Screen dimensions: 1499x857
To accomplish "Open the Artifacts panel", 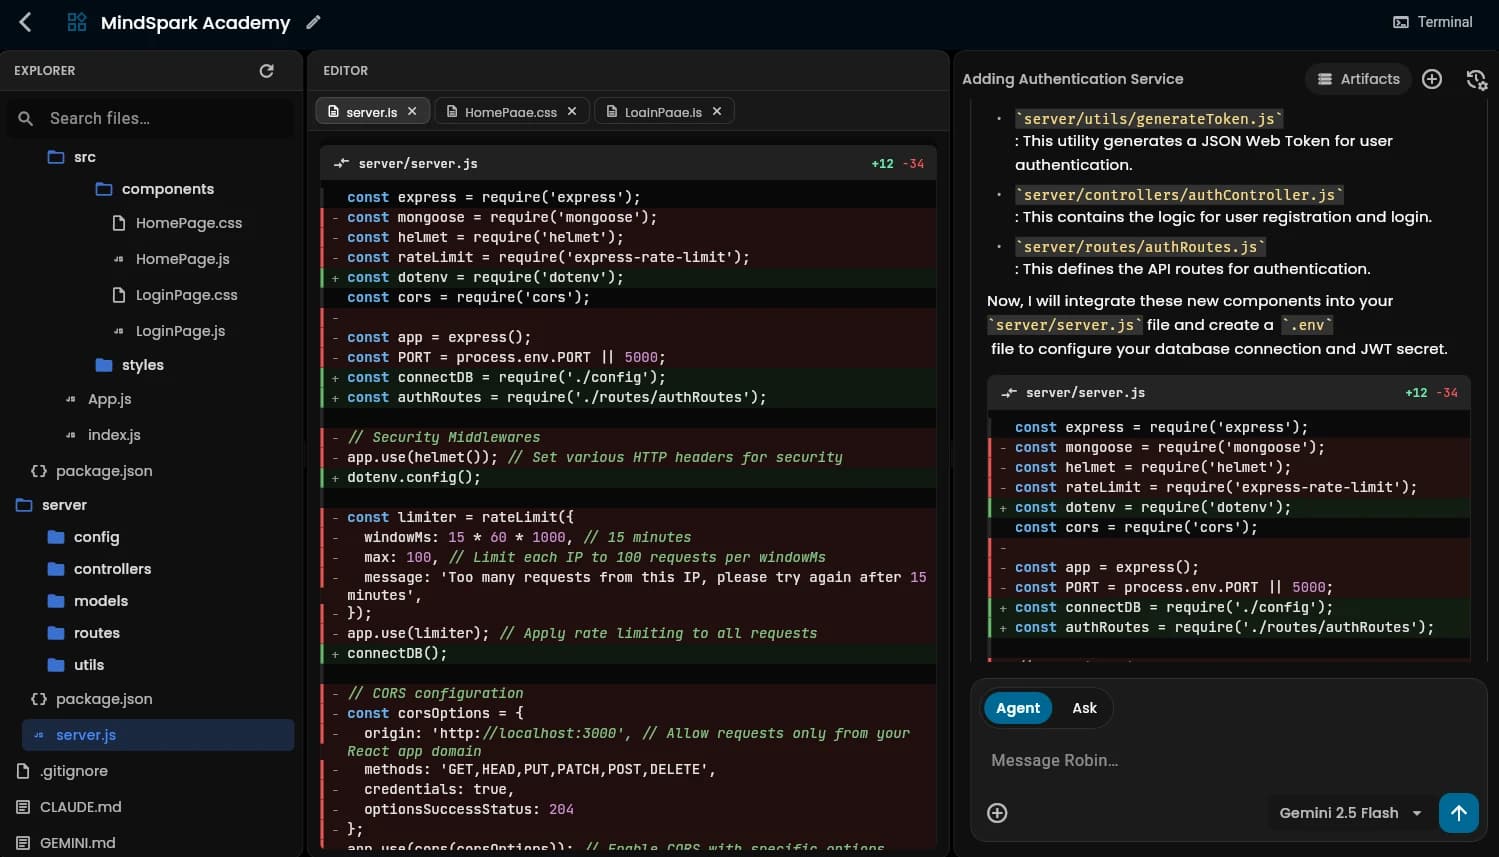I will 1357,79.
